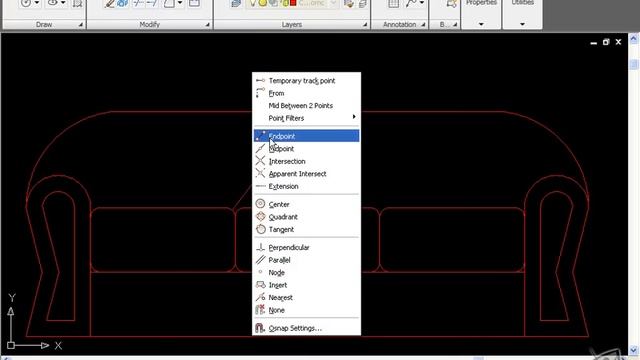Click the Node snap icon
The width and height of the screenshot is (640, 360).
click(x=260, y=272)
